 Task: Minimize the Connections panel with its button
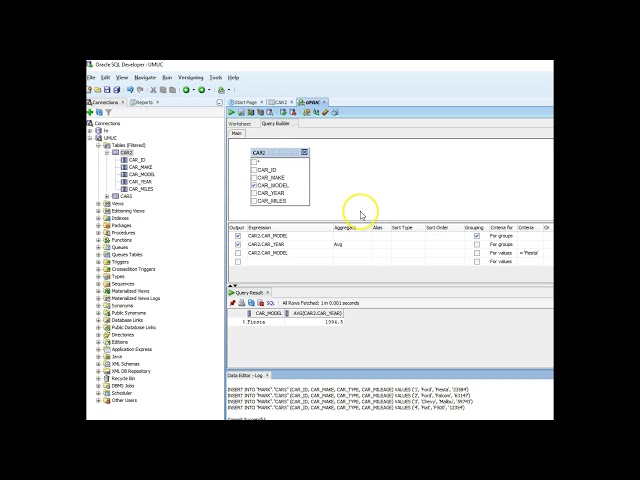(219, 102)
